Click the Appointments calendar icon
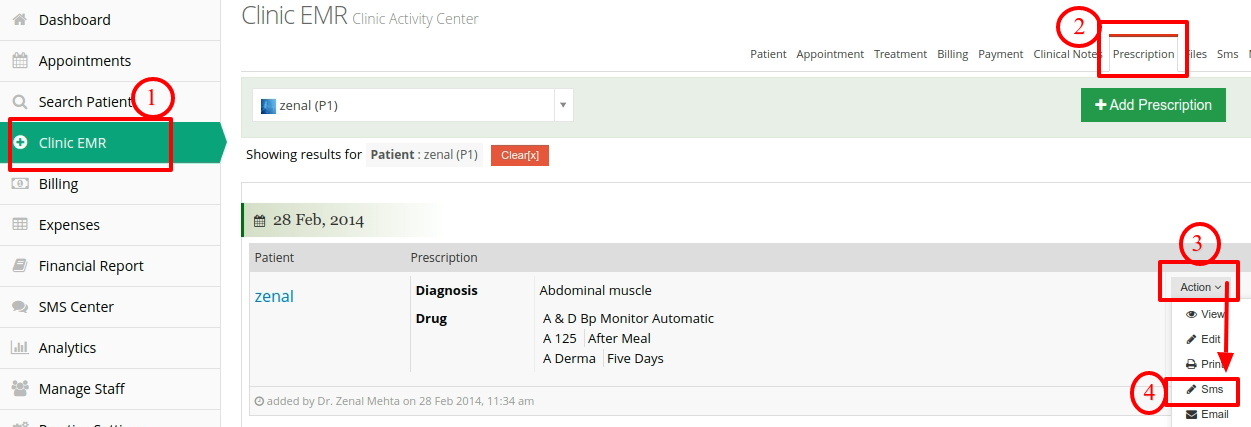Viewport: 1251px width, 427px height. pos(19,61)
